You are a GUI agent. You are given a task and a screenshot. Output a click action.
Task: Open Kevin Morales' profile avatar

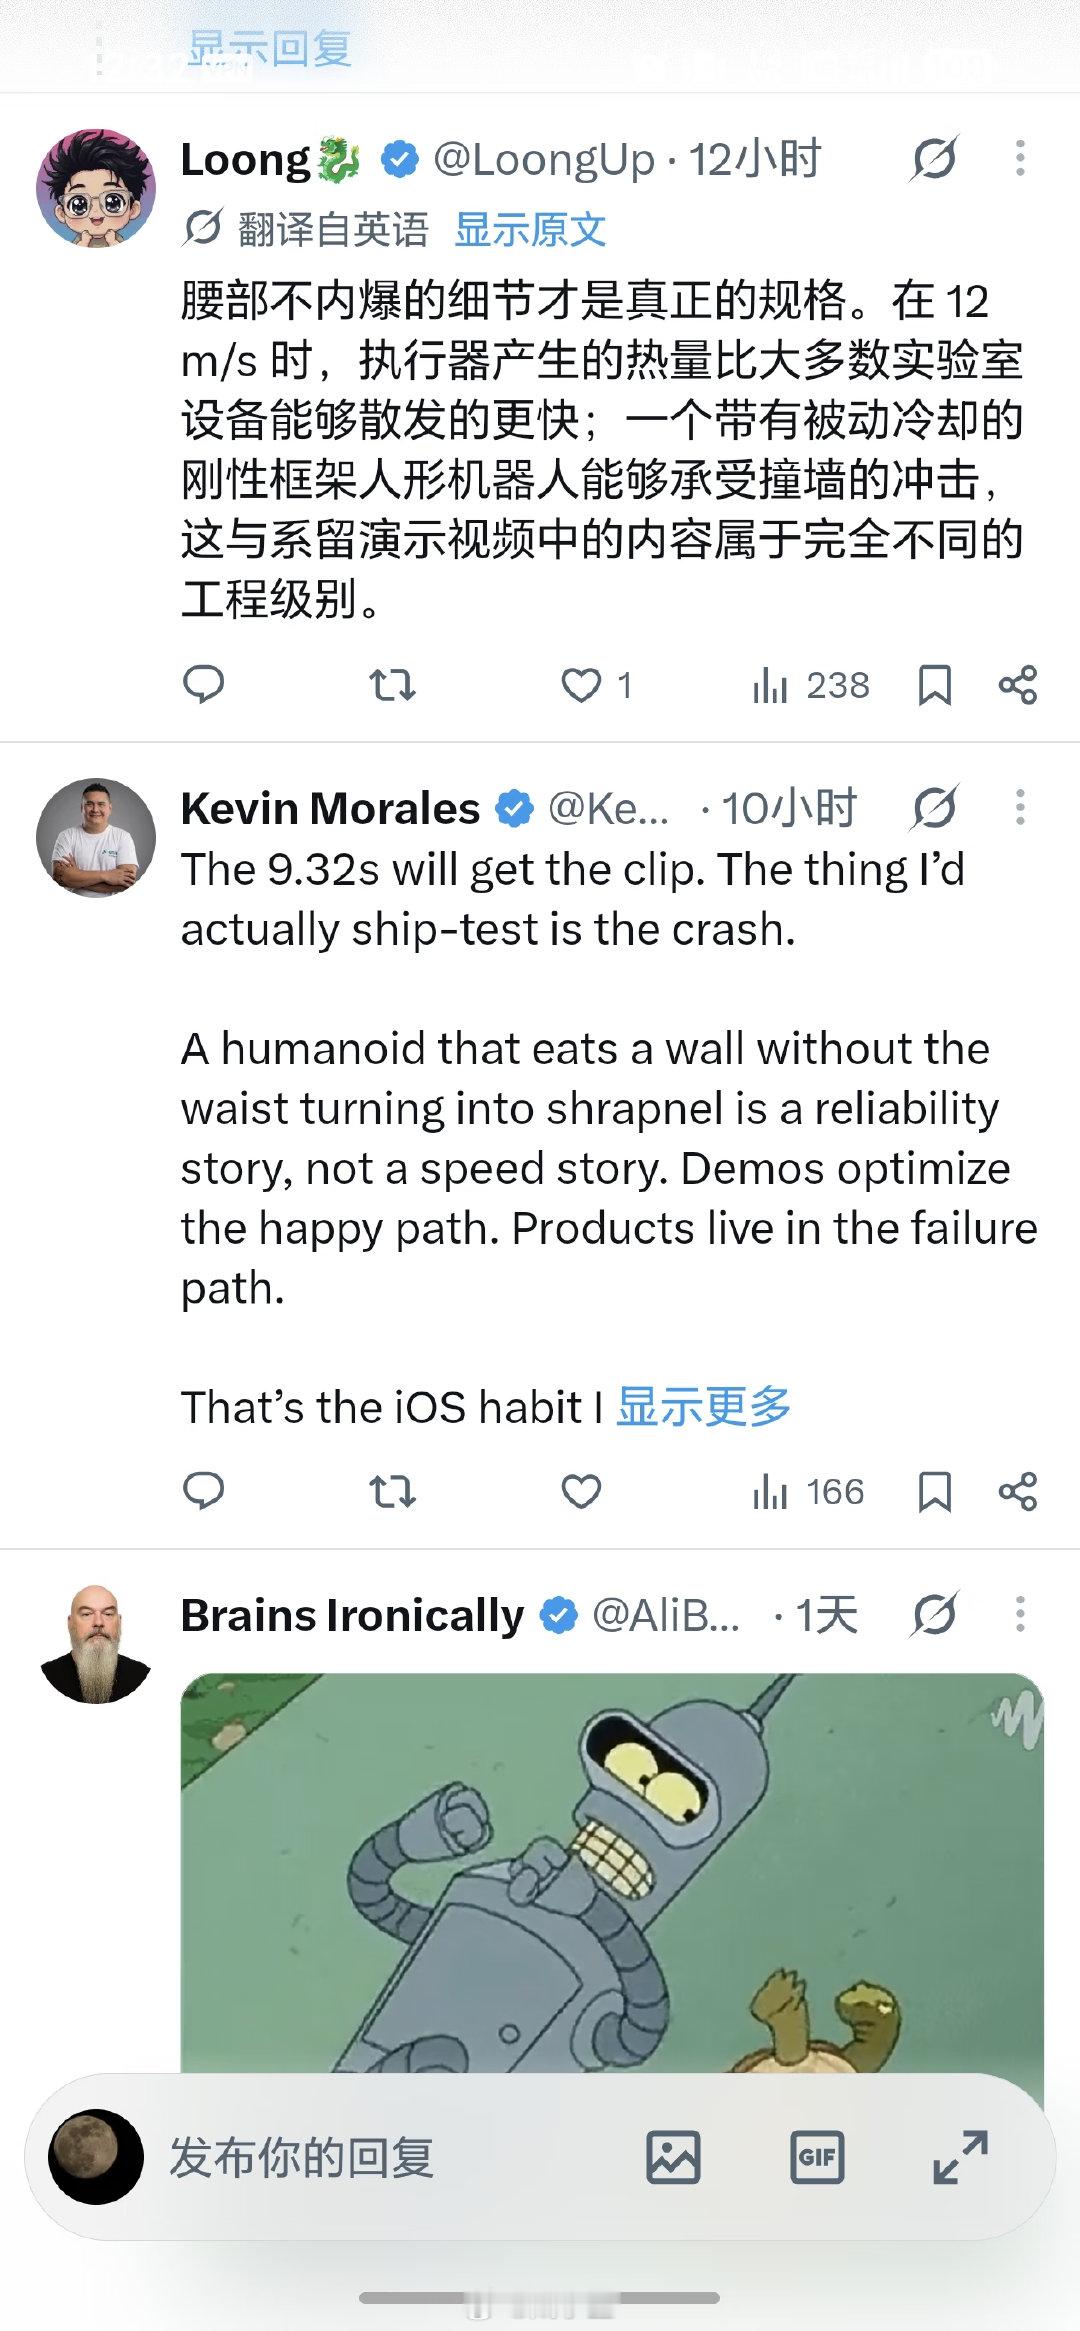[96, 838]
